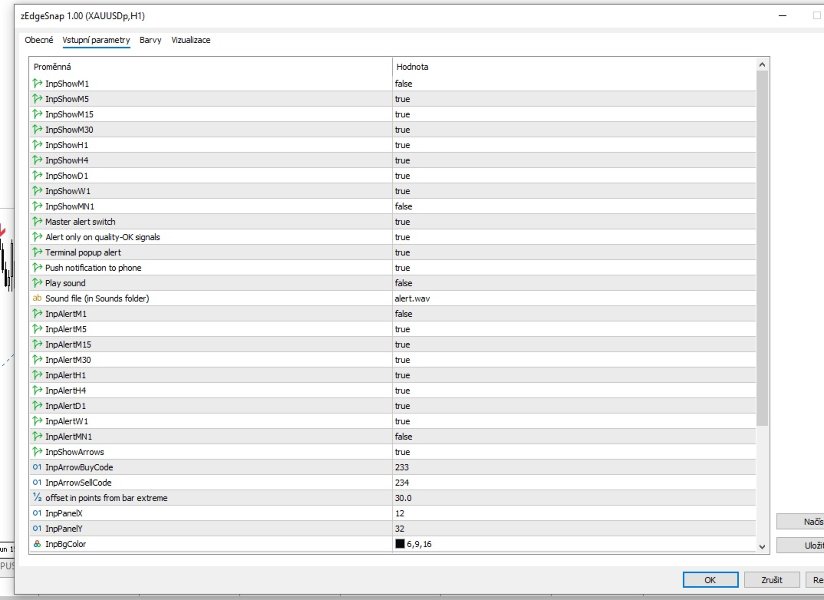Select the offset value 30.0
824x600 pixels.
pyautogui.click(x=403, y=498)
